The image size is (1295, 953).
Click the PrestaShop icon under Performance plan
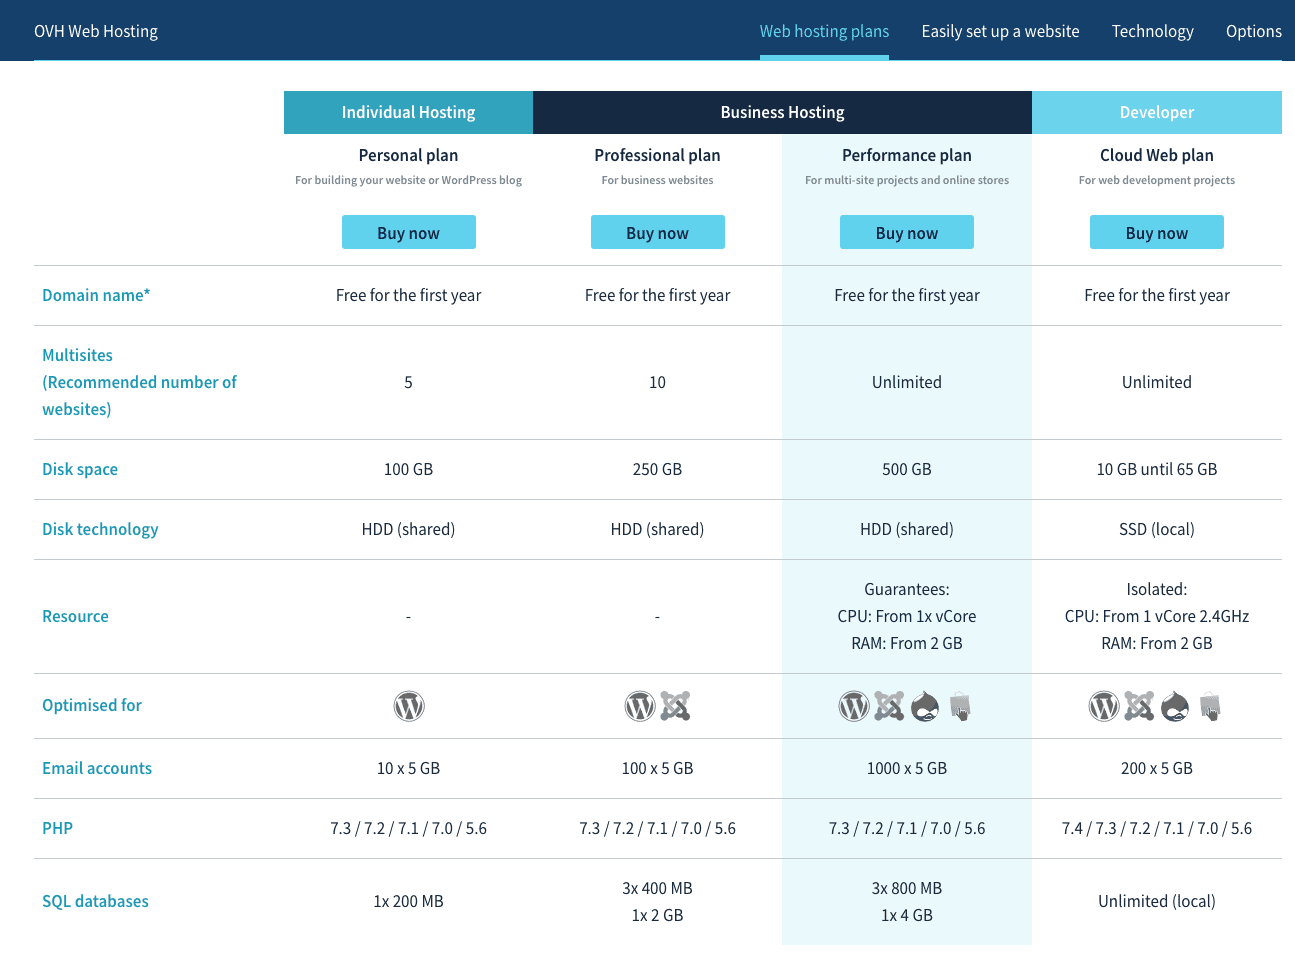[960, 706]
